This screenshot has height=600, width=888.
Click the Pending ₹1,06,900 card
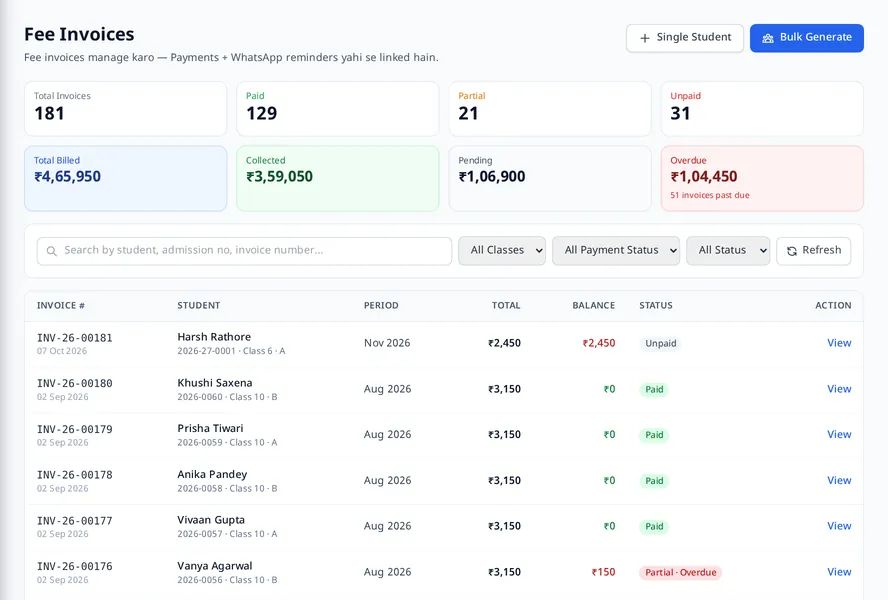click(550, 178)
